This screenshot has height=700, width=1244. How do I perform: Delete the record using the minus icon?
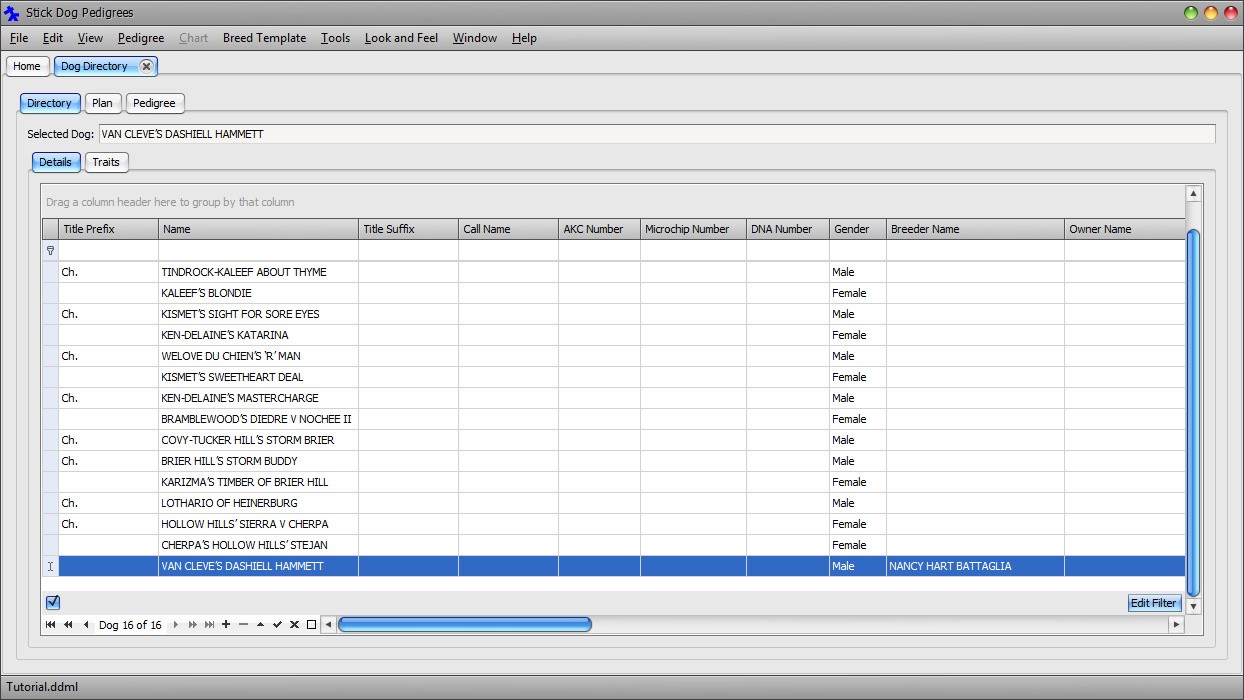point(243,625)
